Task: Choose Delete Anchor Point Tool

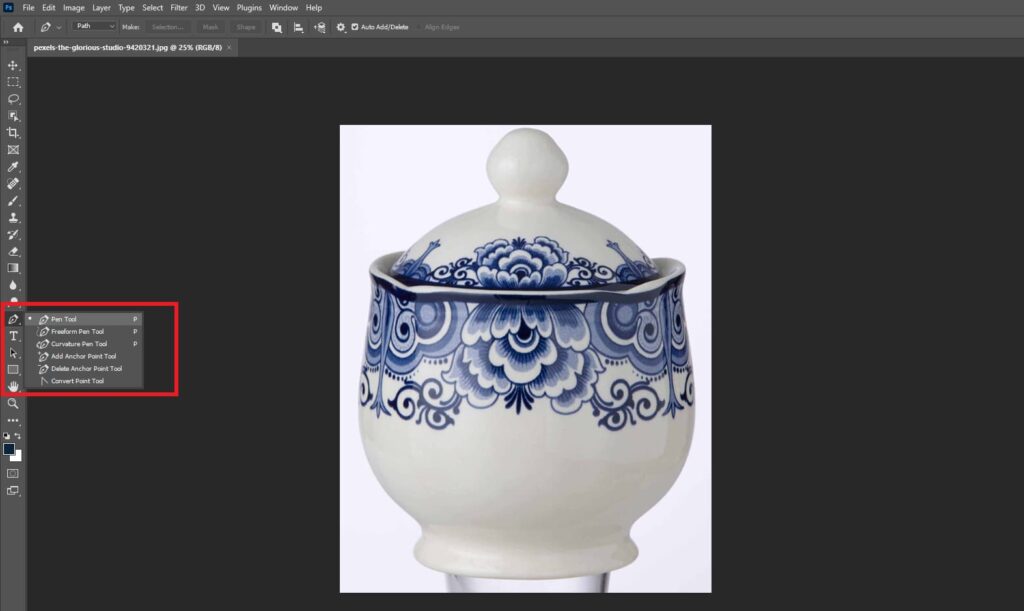Action: pos(85,369)
